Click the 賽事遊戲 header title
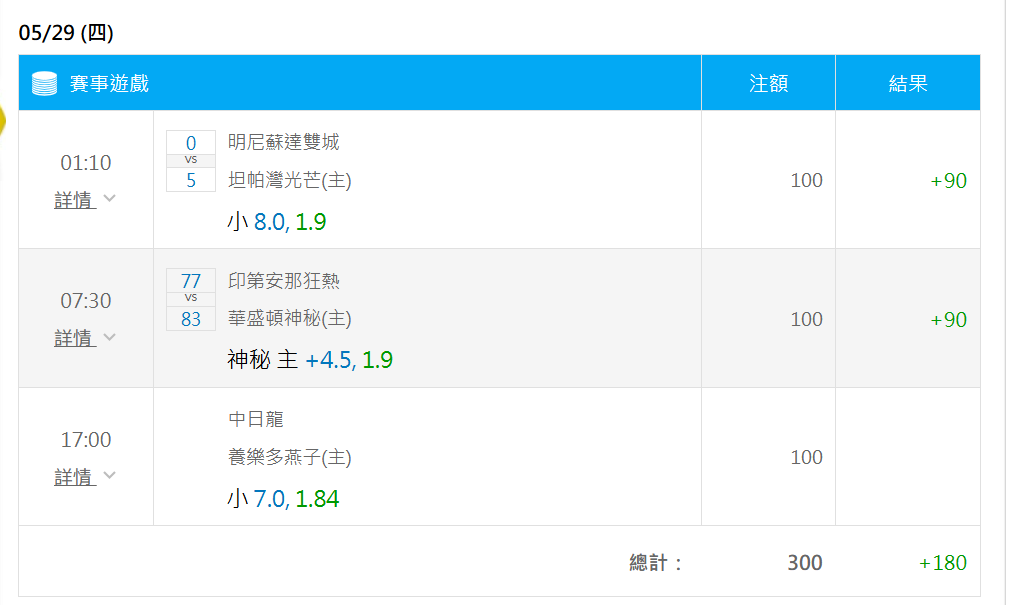Image resolution: width=1016 pixels, height=605 pixels. 110,84
